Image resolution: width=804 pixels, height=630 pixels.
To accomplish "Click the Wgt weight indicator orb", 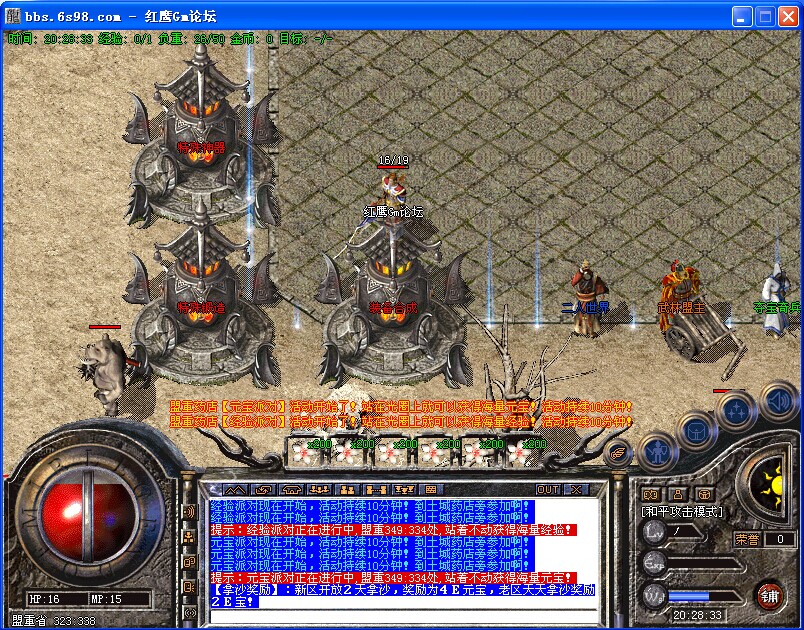I will pos(655,597).
